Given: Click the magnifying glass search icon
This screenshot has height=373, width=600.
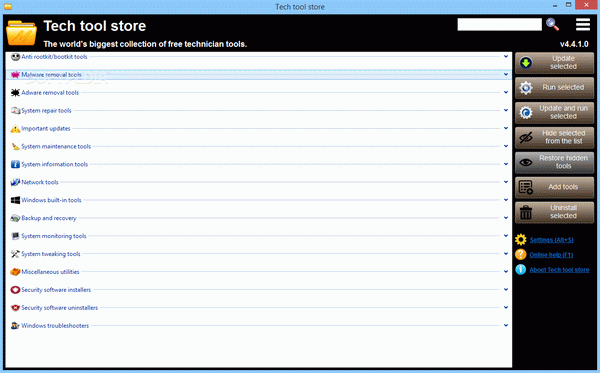Looking at the screenshot, I should point(552,24).
